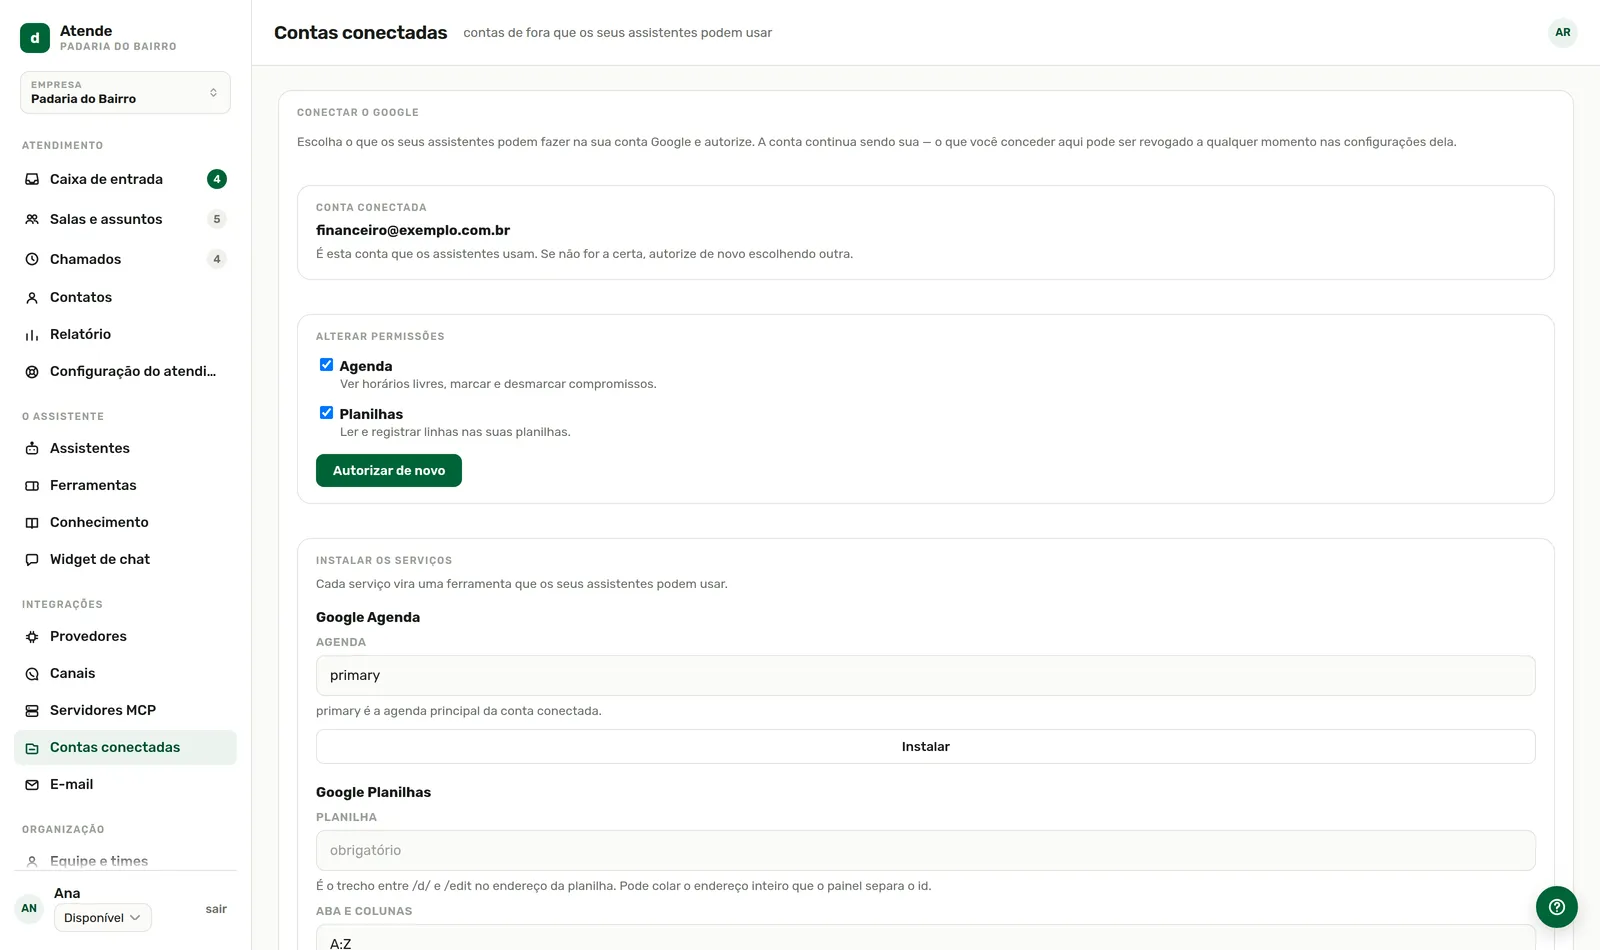Click the Chamados clock icon
Image resolution: width=1600 pixels, height=950 pixels.
(x=32, y=259)
